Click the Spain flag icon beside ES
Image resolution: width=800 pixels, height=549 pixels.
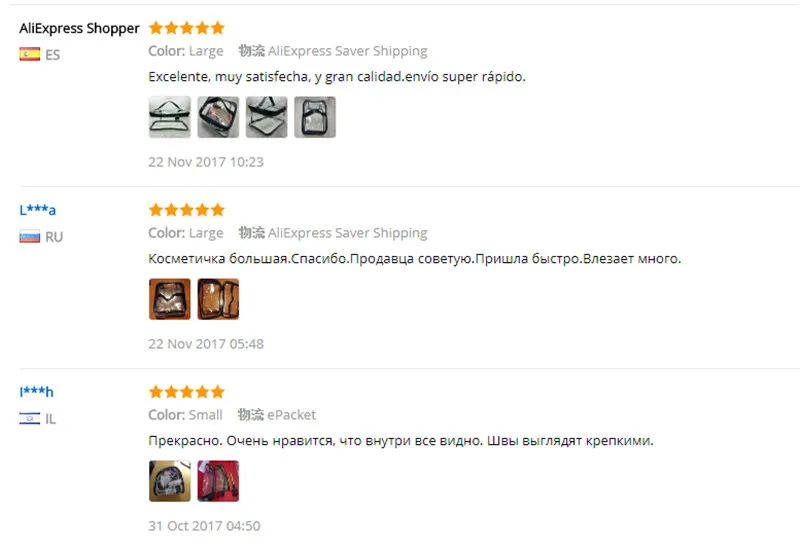(30, 54)
